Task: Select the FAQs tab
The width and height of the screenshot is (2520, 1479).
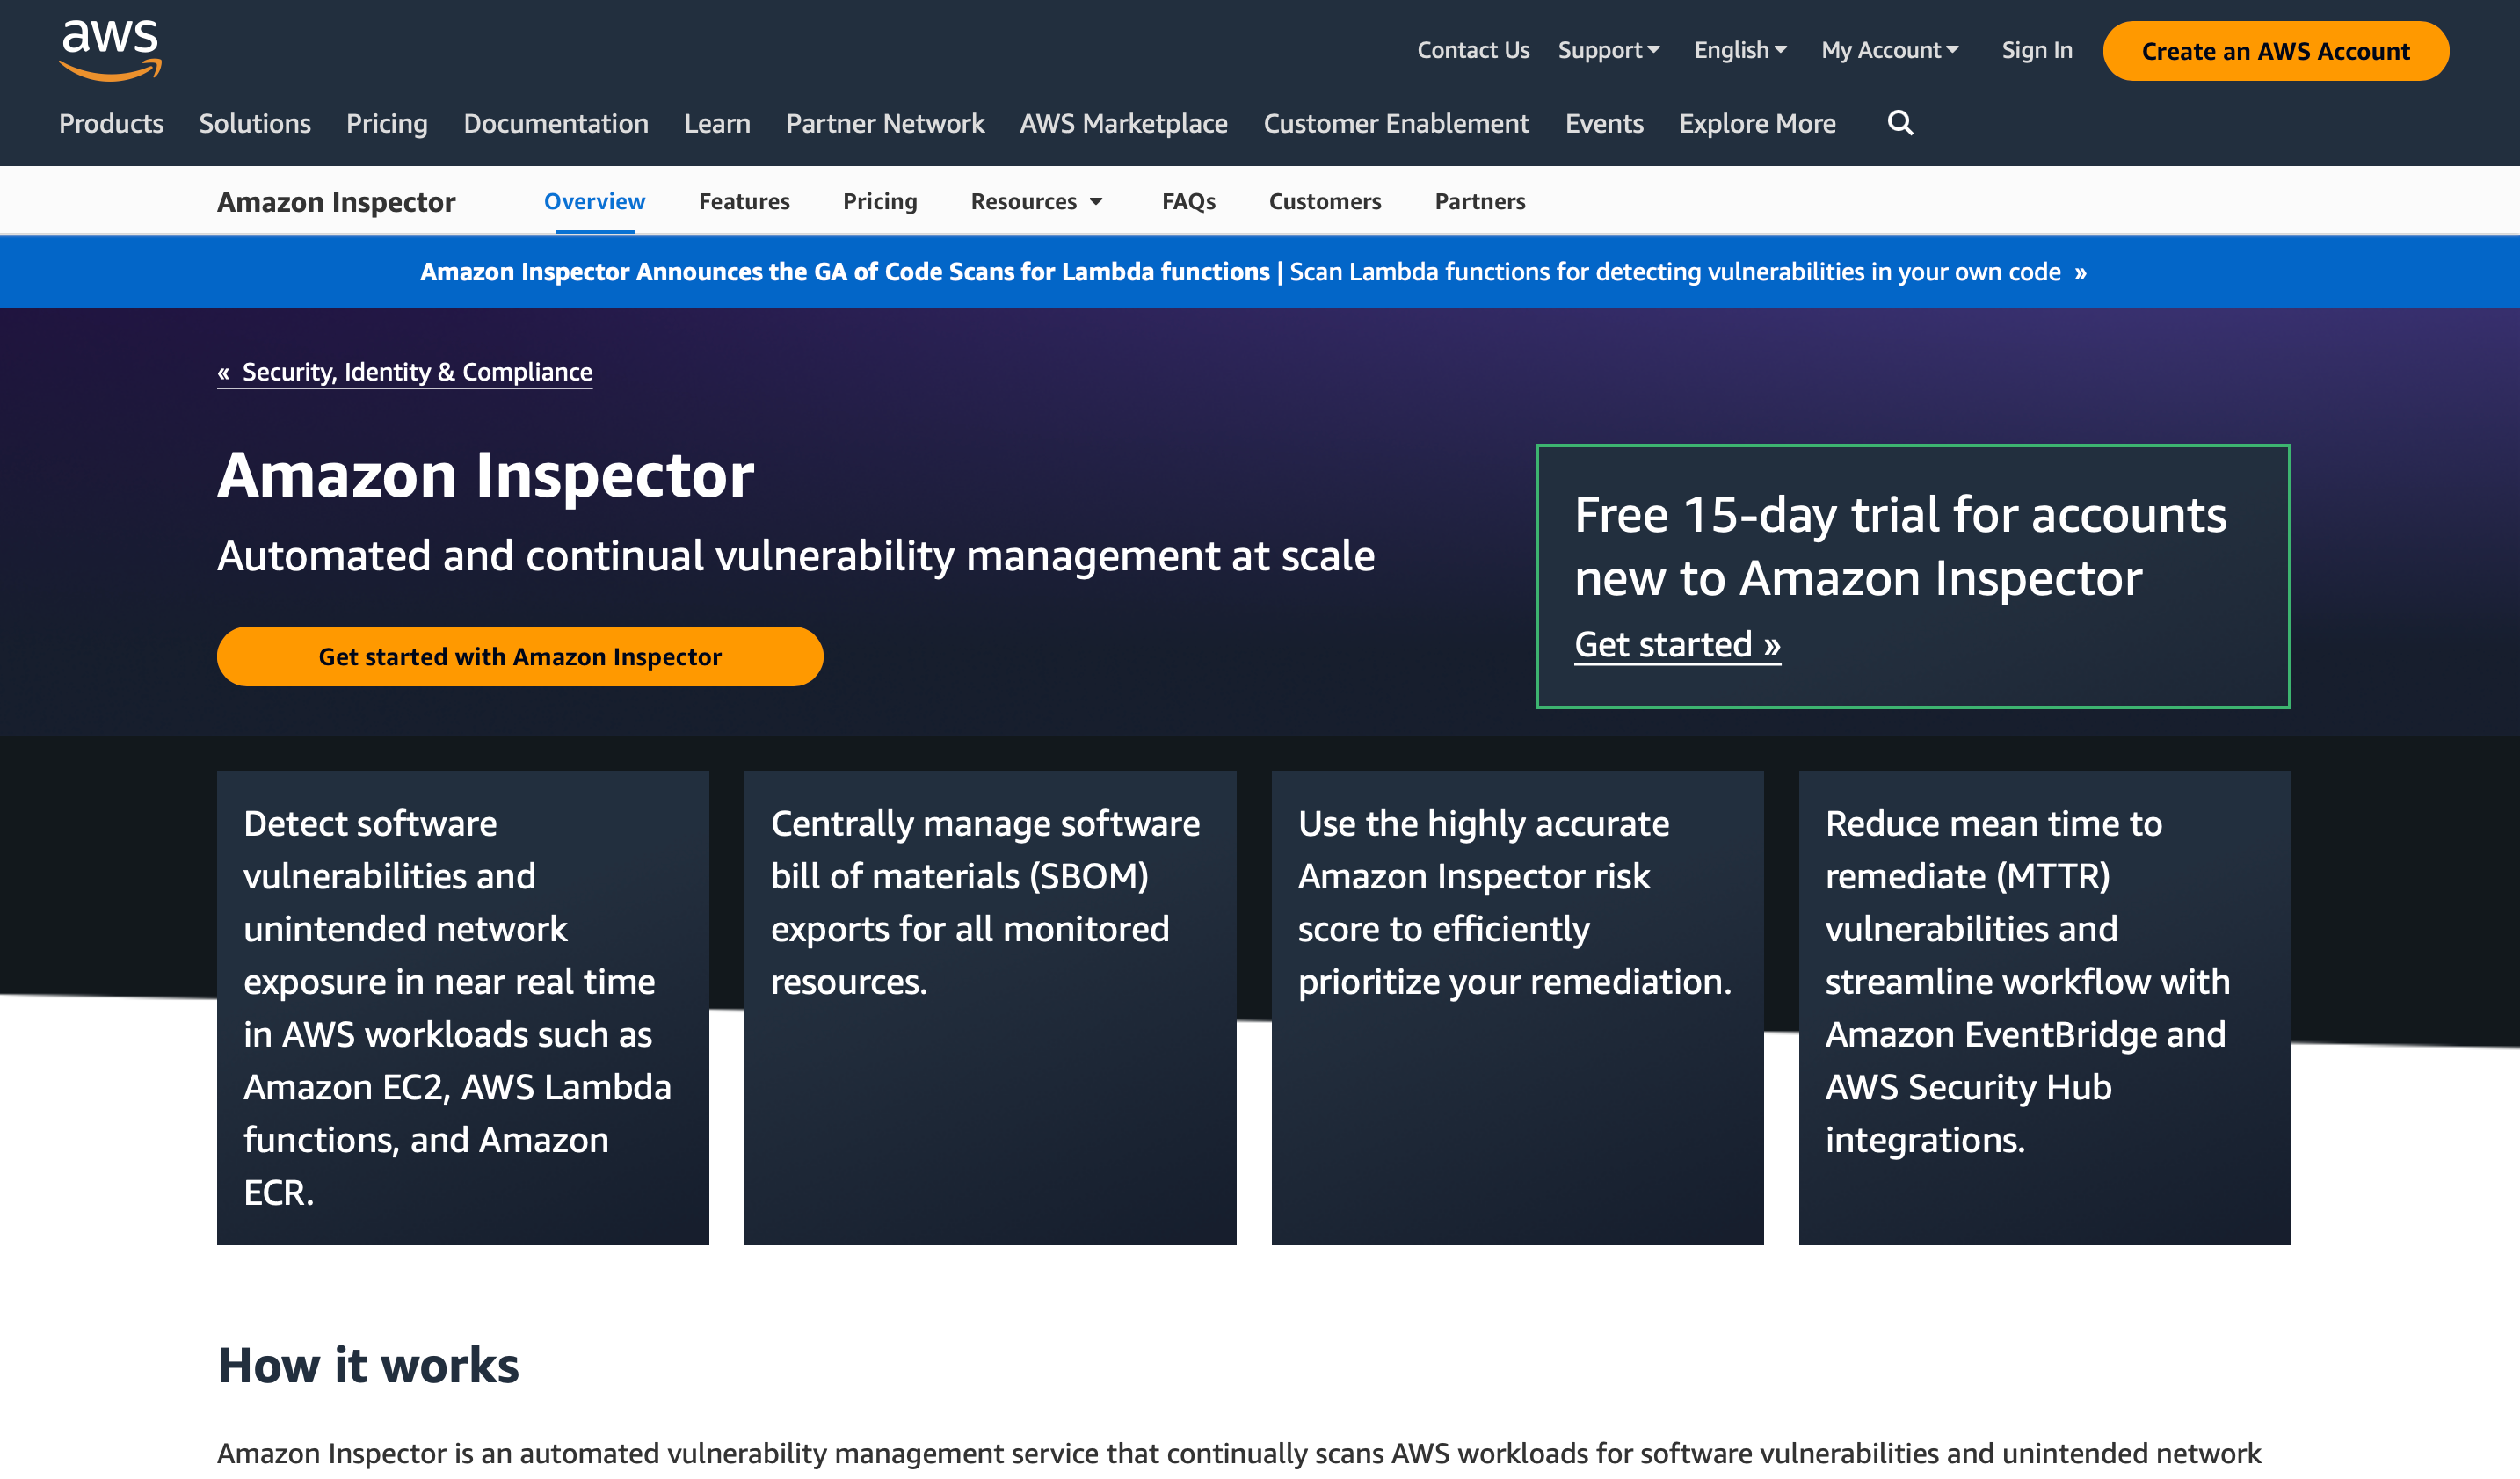Action: (1188, 202)
